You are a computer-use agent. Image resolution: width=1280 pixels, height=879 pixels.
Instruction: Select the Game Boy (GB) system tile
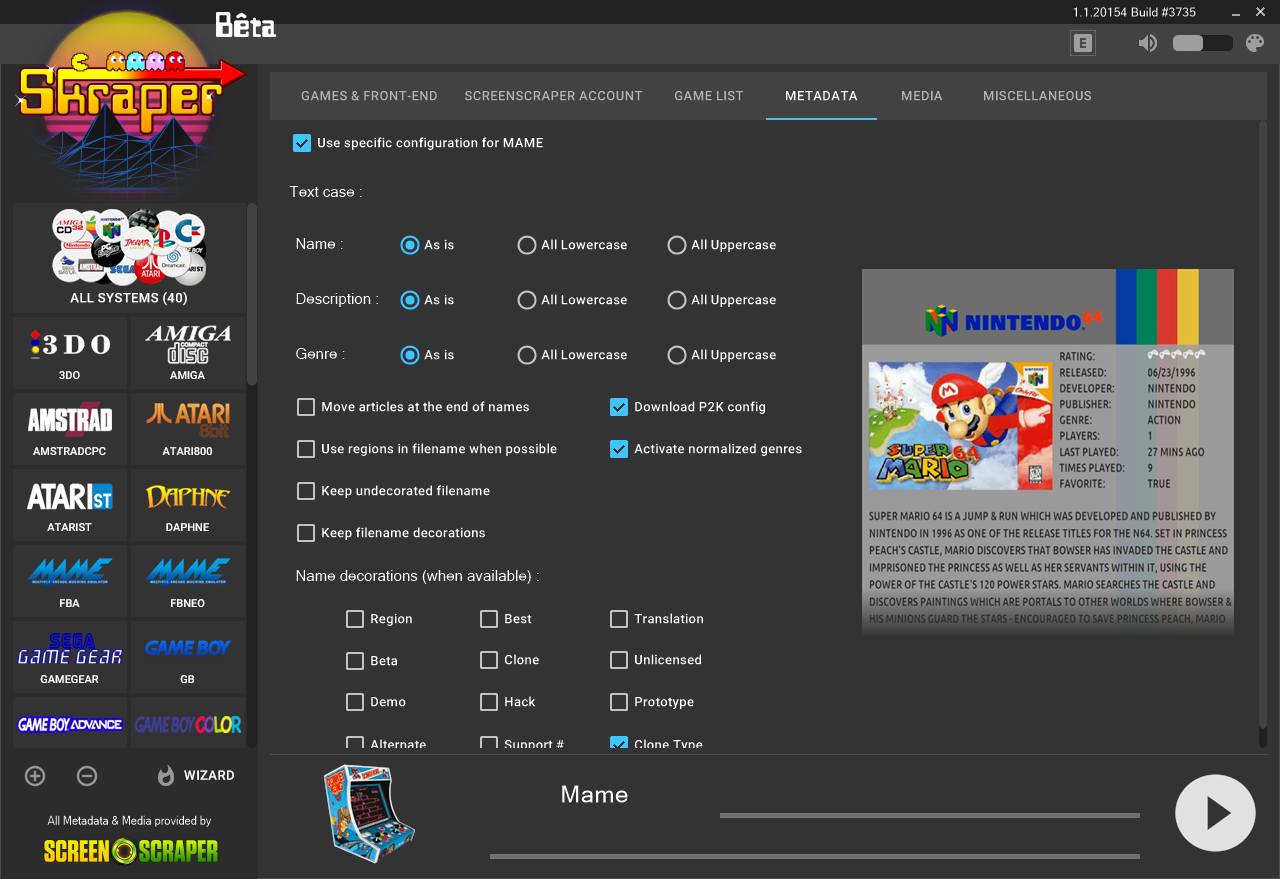pyautogui.click(x=188, y=657)
